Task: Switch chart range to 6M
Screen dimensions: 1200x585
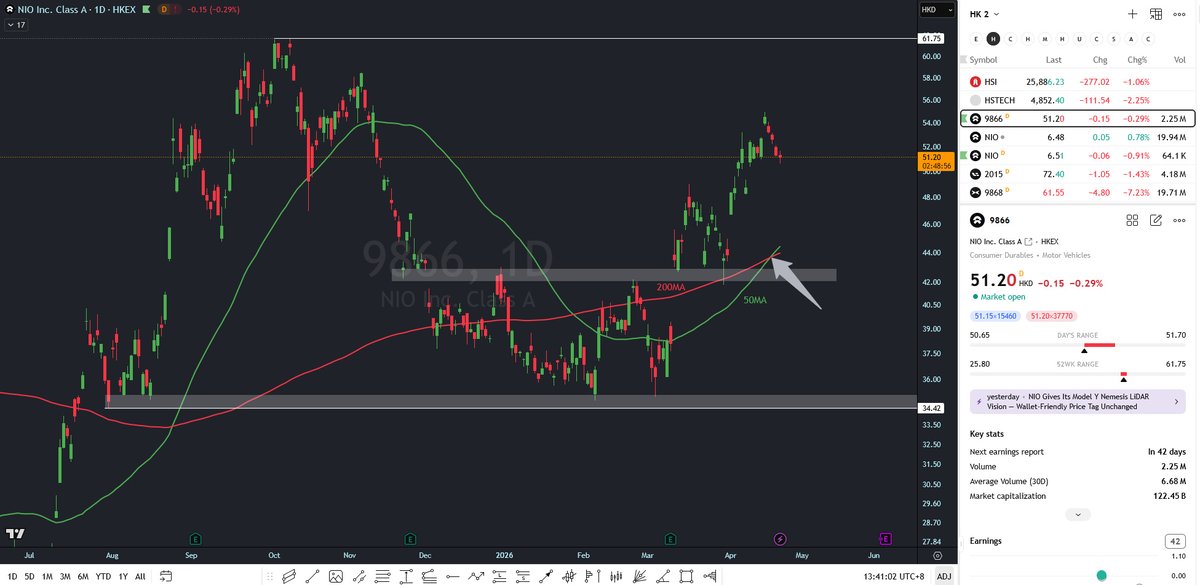Action: (x=83, y=576)
